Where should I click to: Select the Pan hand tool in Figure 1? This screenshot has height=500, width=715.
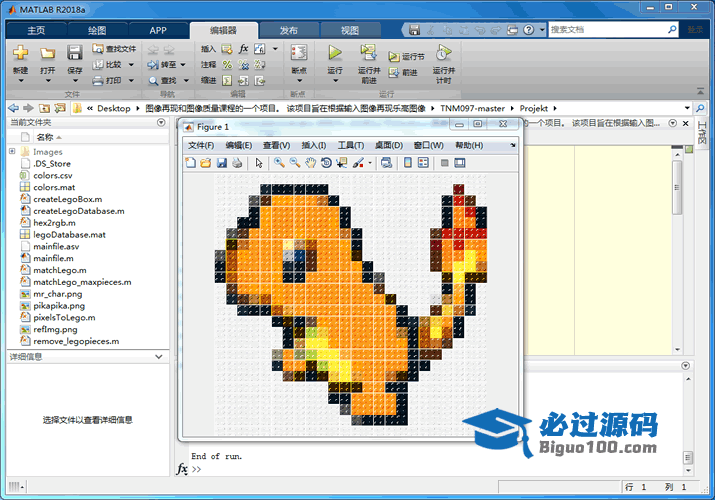pyautogui.click(x=311, y=163)
